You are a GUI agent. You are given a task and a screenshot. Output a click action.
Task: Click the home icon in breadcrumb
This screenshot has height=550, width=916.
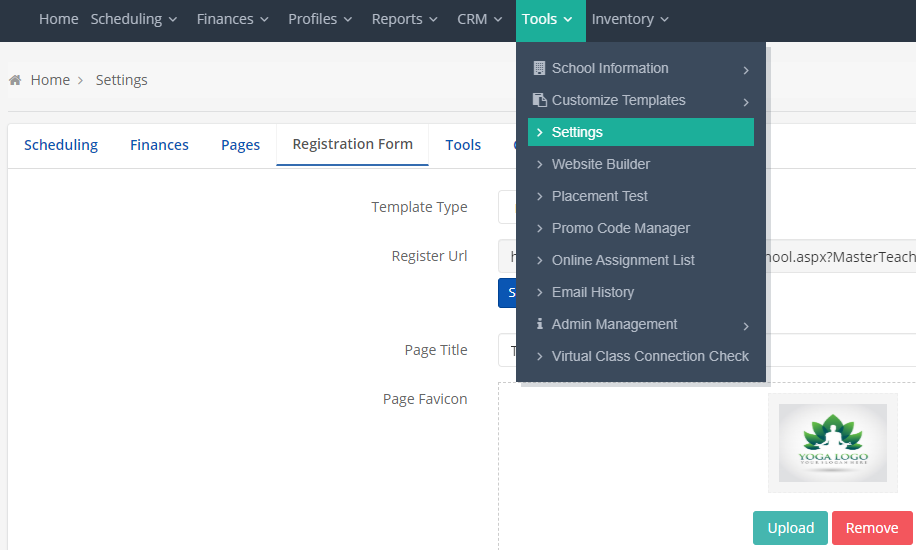tap(15, 80)
